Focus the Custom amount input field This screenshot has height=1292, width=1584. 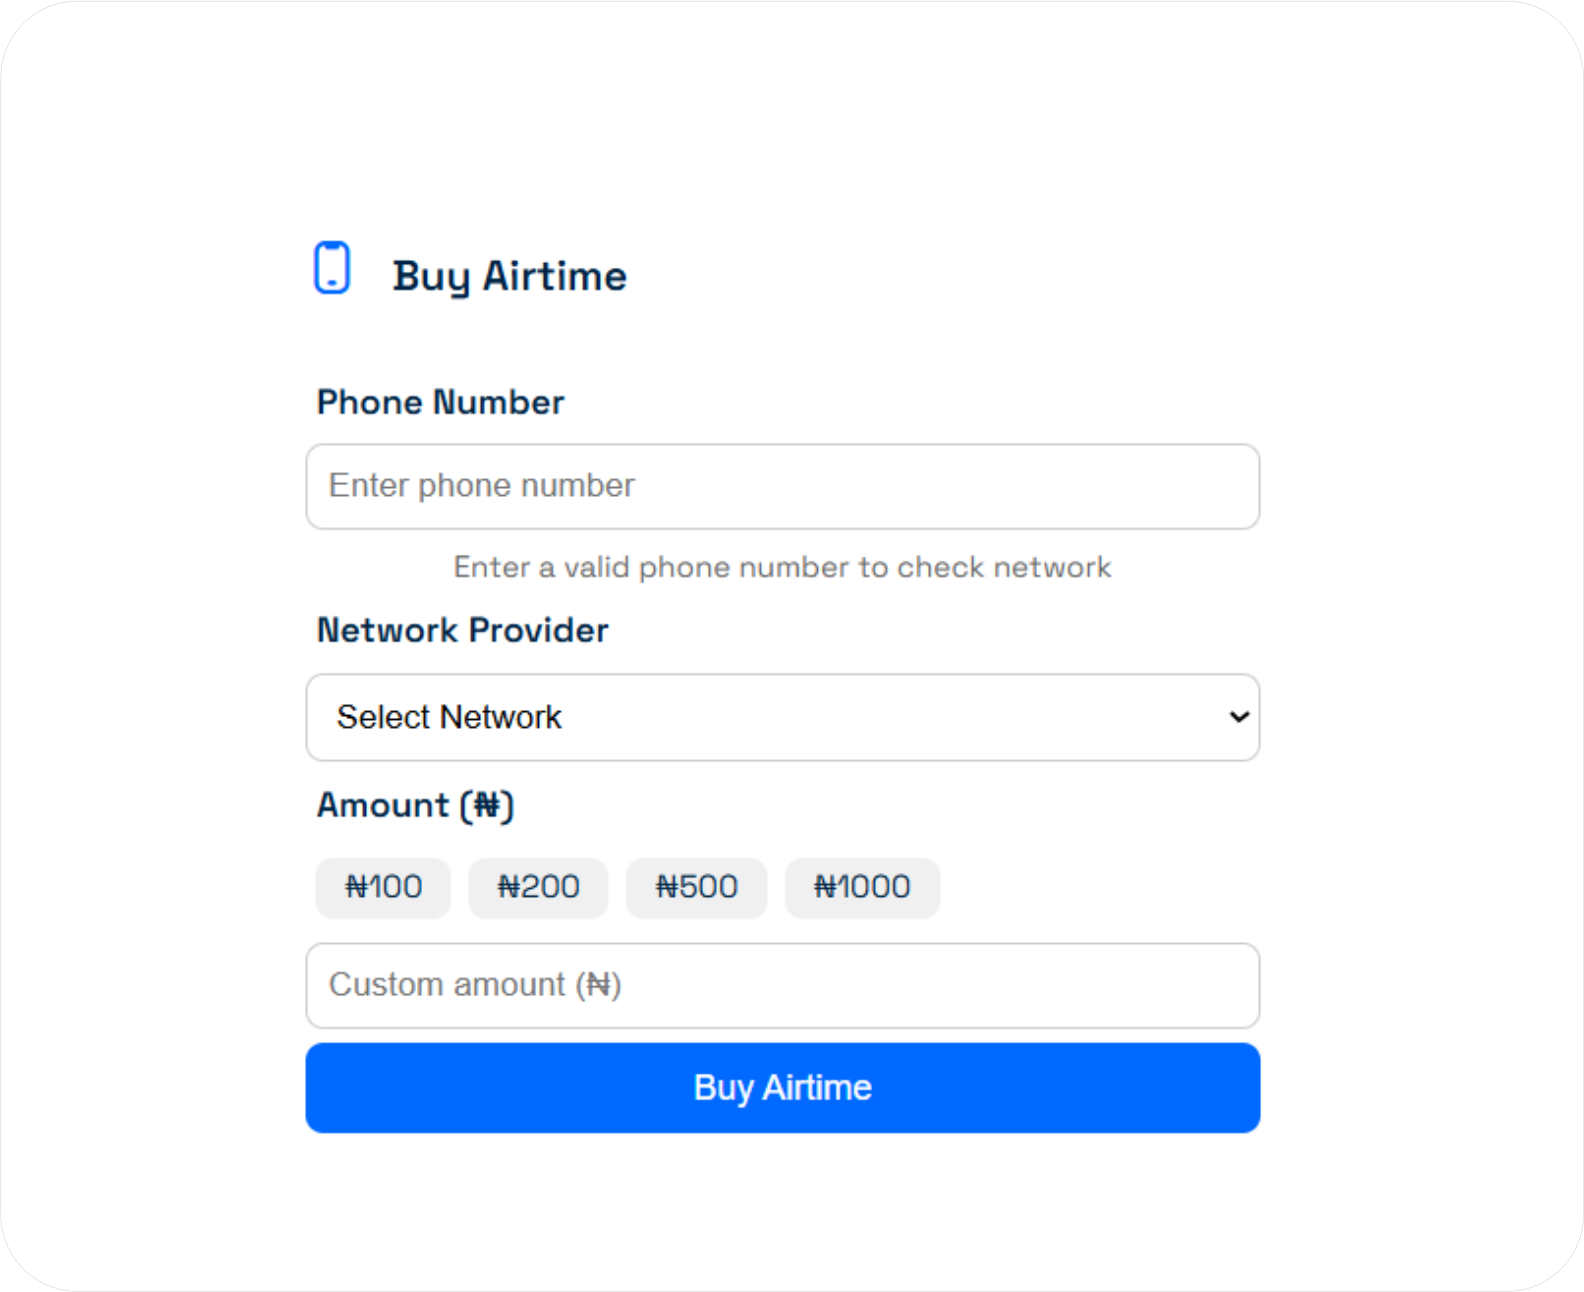point(782,985)
